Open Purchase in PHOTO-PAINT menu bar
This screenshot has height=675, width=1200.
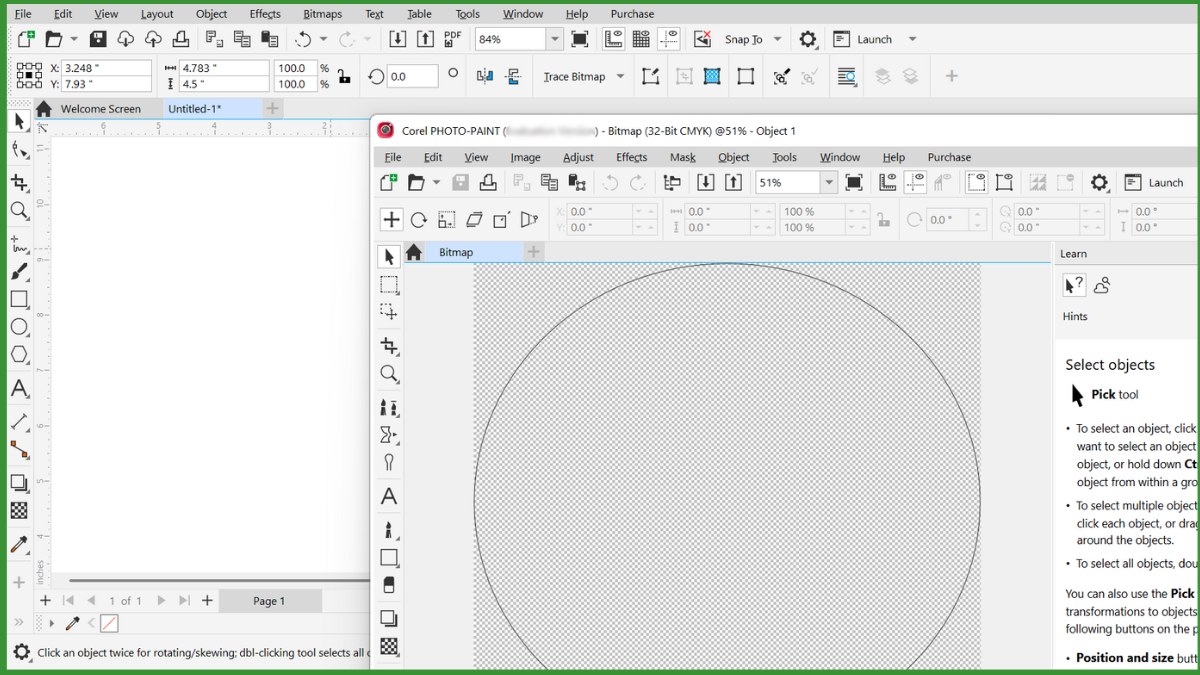coord(949,157)
